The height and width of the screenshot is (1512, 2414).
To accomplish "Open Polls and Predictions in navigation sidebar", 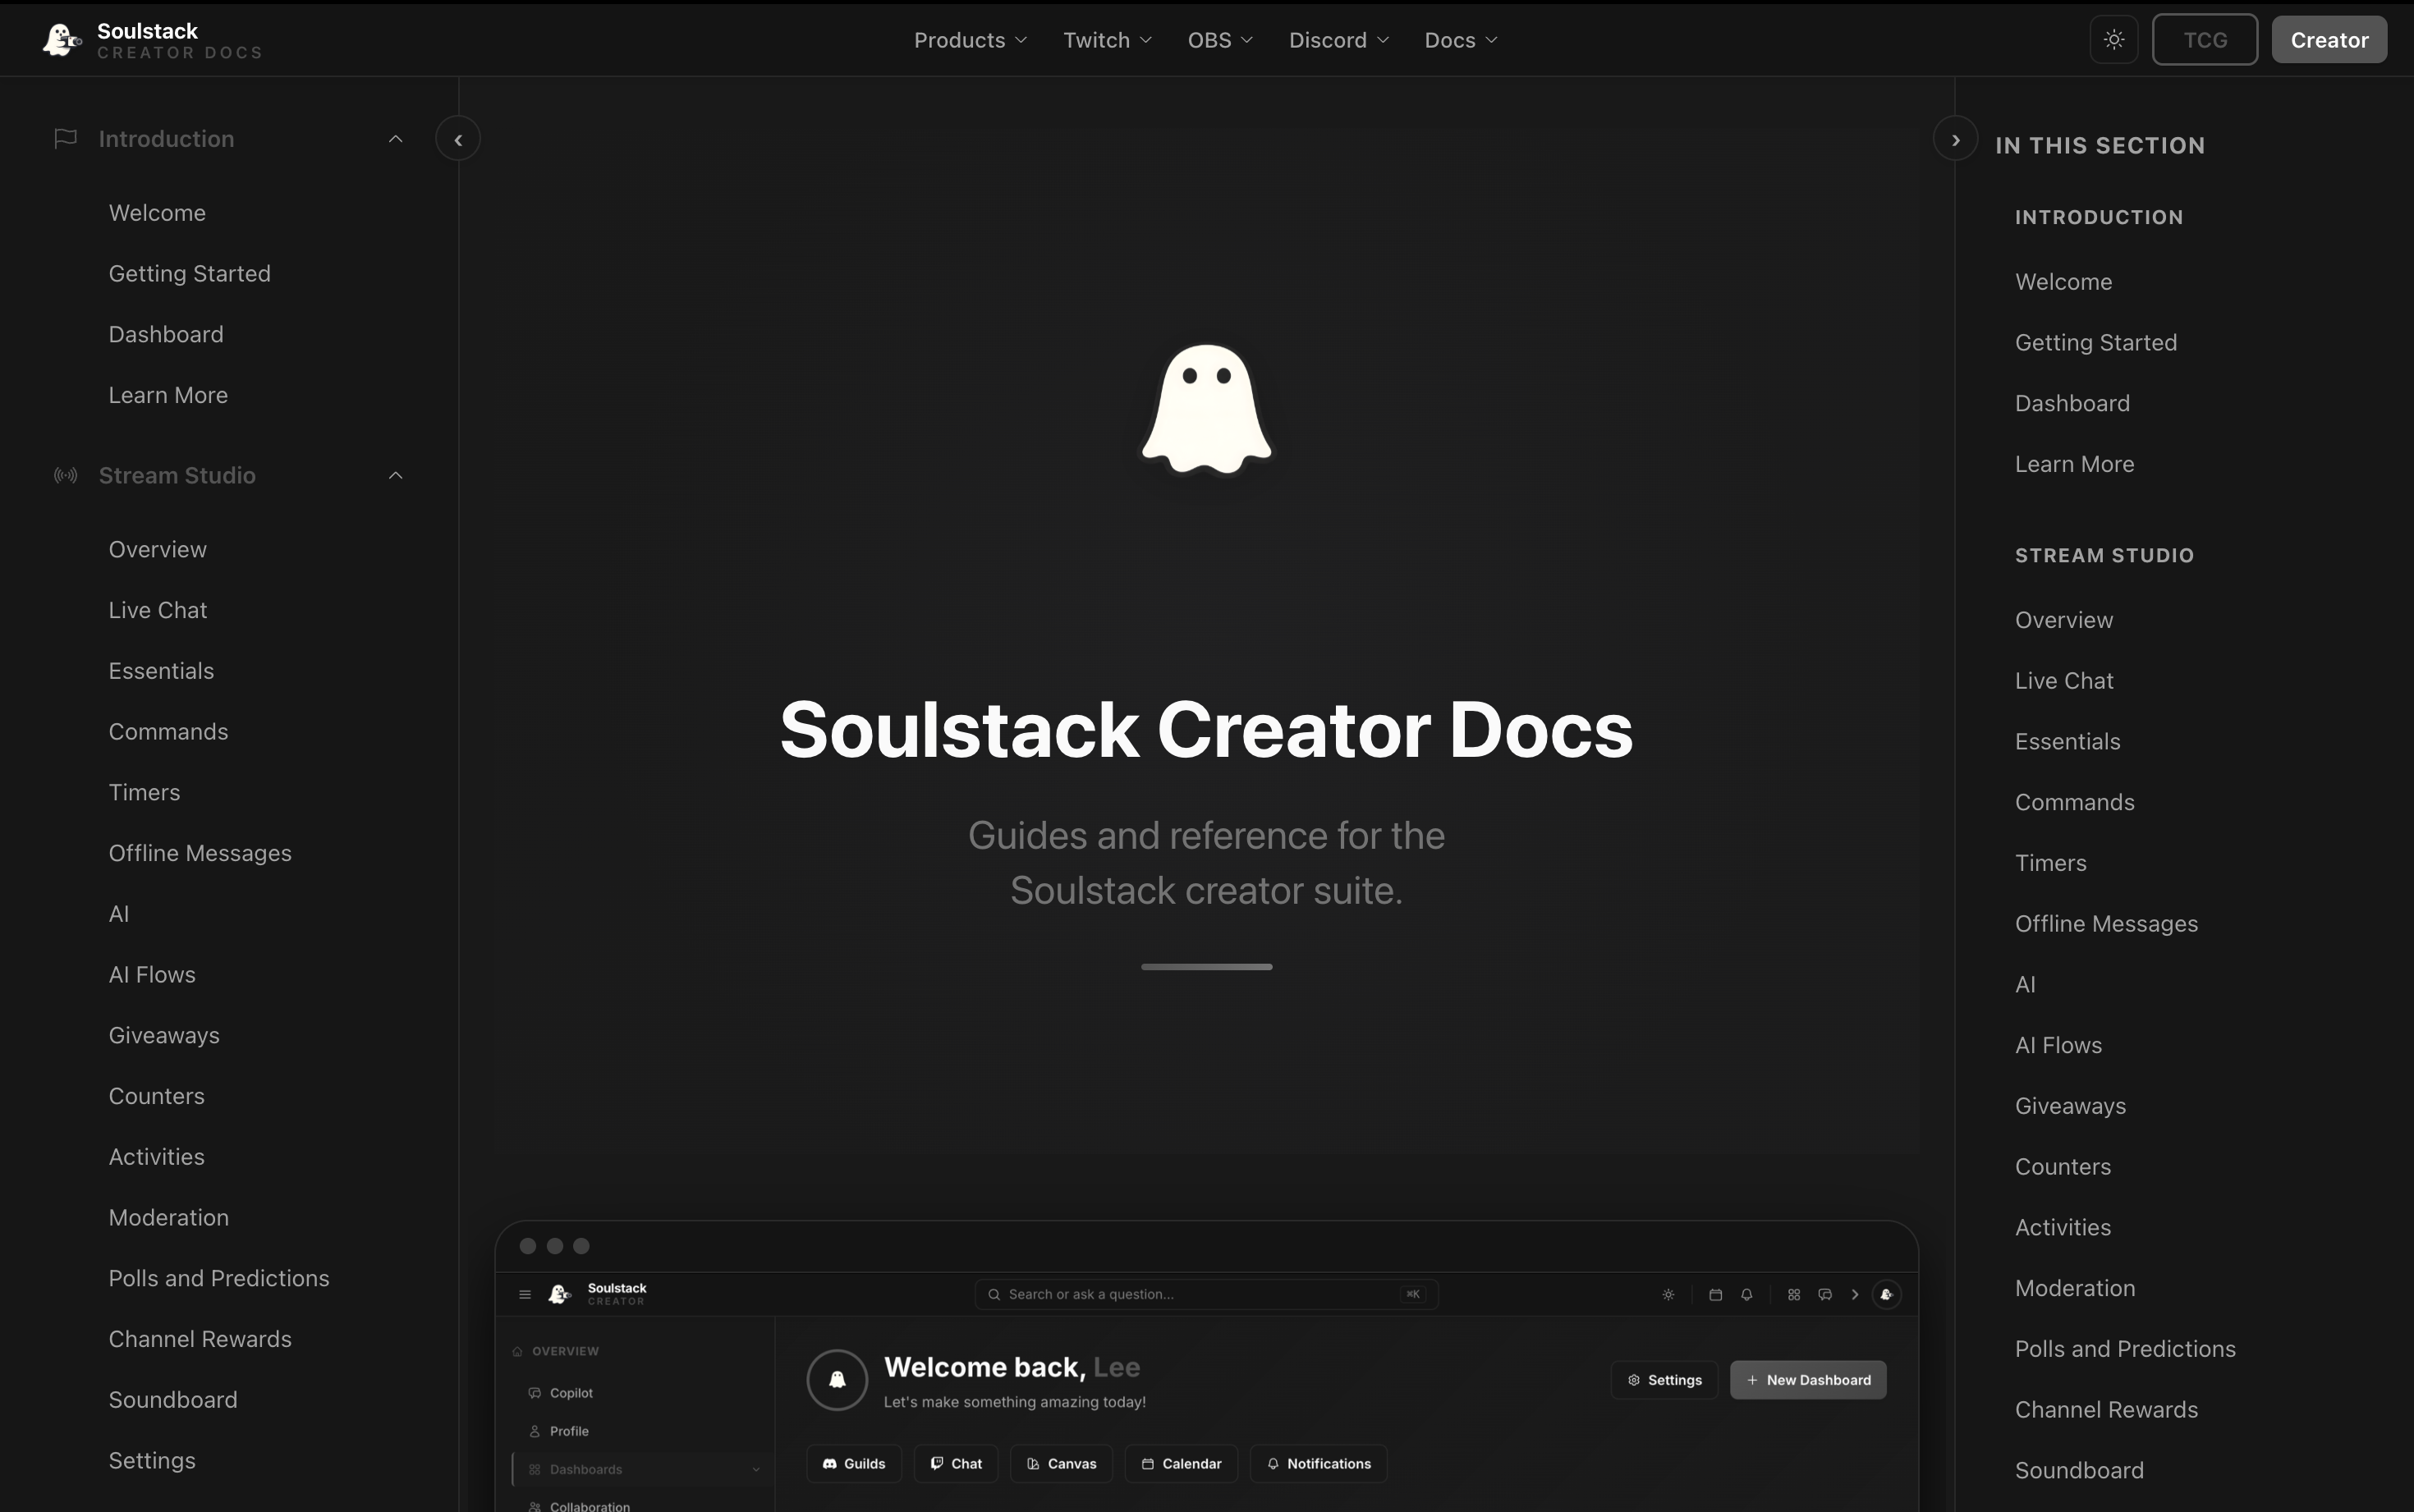I will (x=219, y=1278).
